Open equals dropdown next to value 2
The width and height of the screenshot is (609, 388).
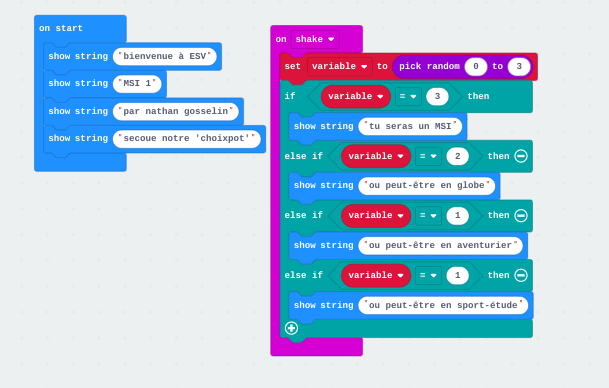[428, 156]
